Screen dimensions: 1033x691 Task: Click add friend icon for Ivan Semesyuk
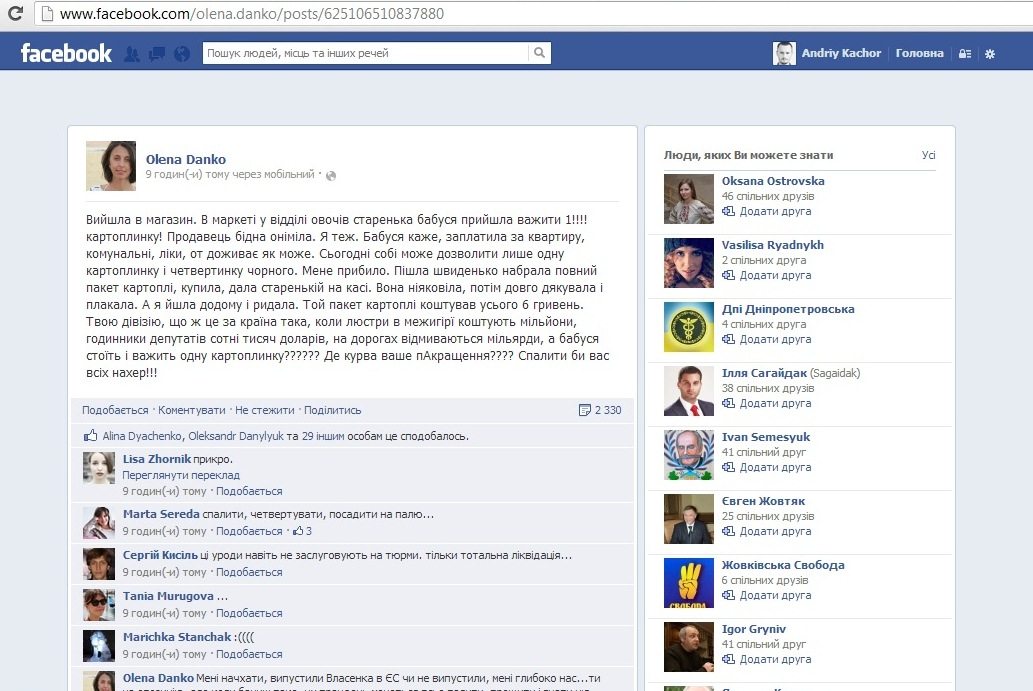(729, 467)
